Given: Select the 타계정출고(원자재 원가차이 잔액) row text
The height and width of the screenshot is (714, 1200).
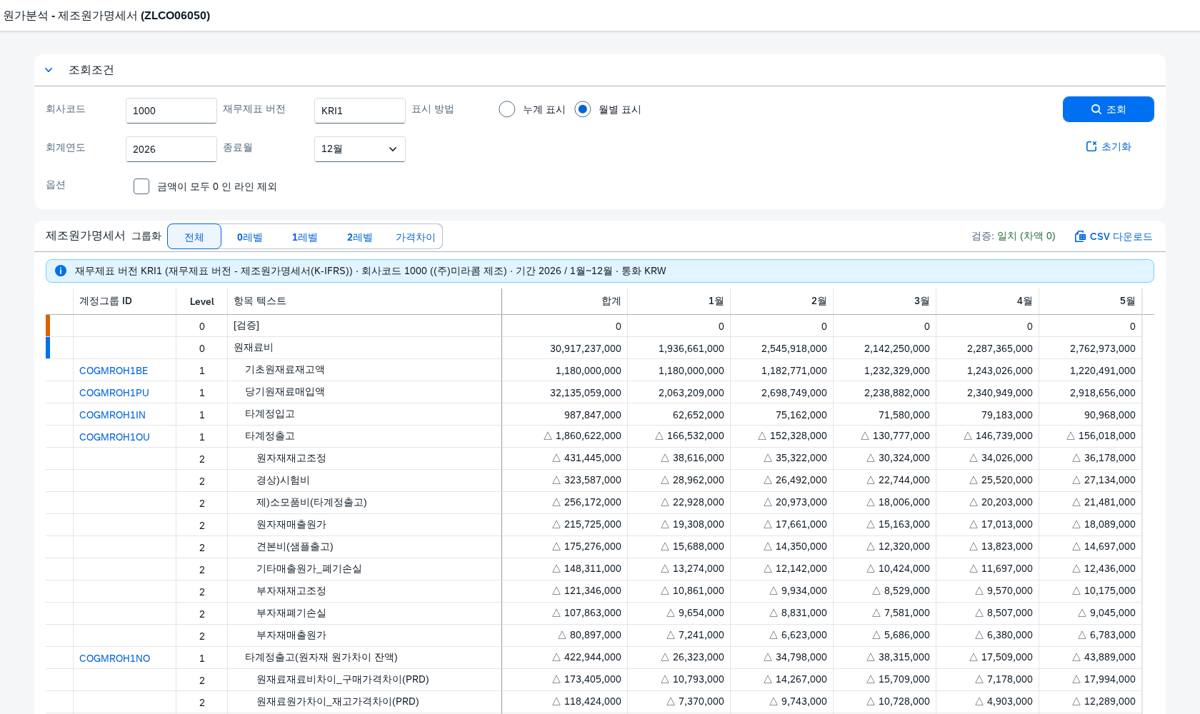Looking at the screenshot, I should [x=321, y=657].
